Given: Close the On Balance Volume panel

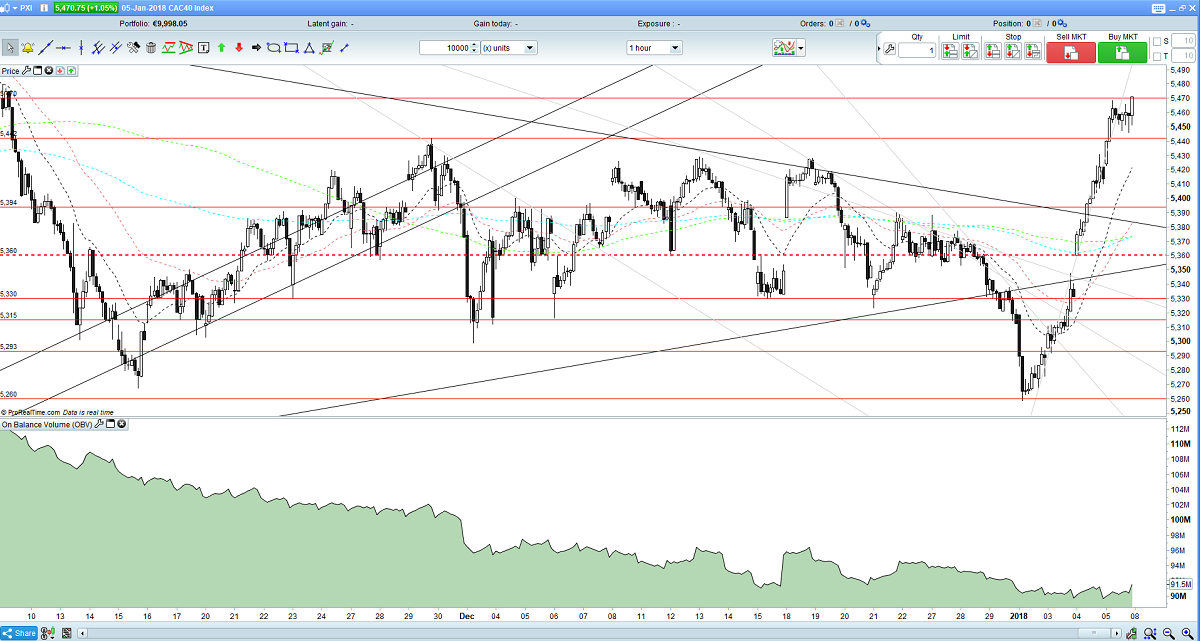Looking at the screenshot, I should click(x=122, y=425).
